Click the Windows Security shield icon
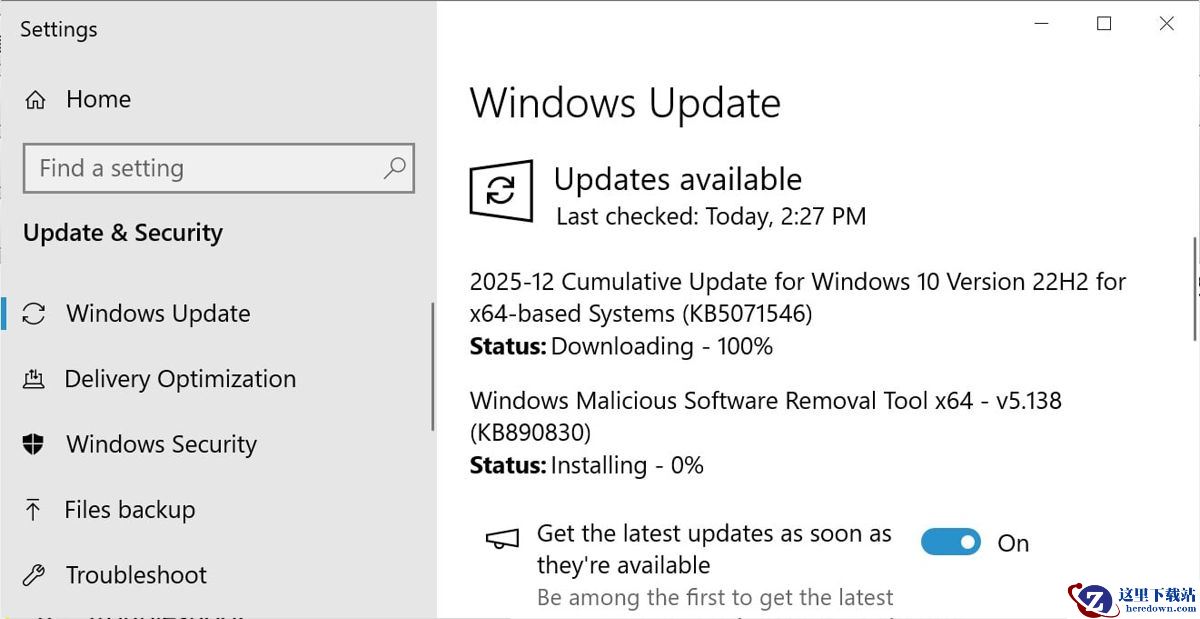The height and width of the screenshot is (619, 1200). coord(34,444)
